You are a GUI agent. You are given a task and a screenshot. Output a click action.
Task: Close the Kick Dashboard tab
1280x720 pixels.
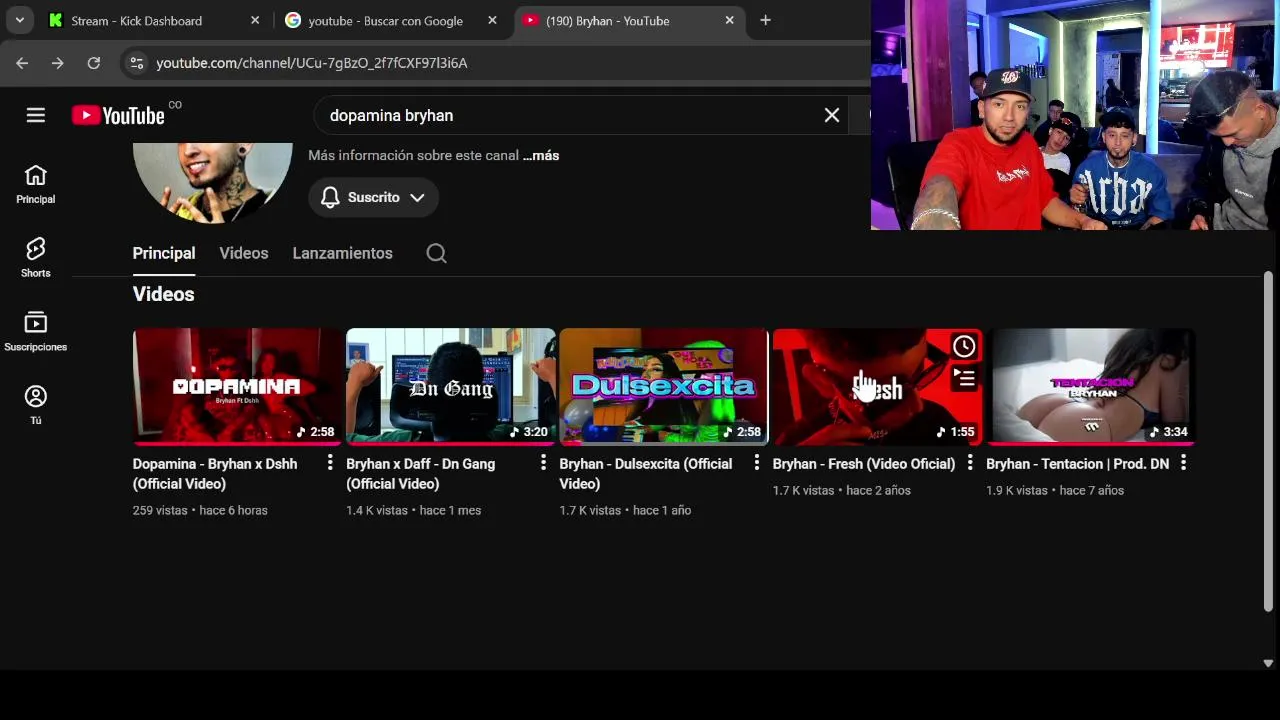[x=255, y=20]
